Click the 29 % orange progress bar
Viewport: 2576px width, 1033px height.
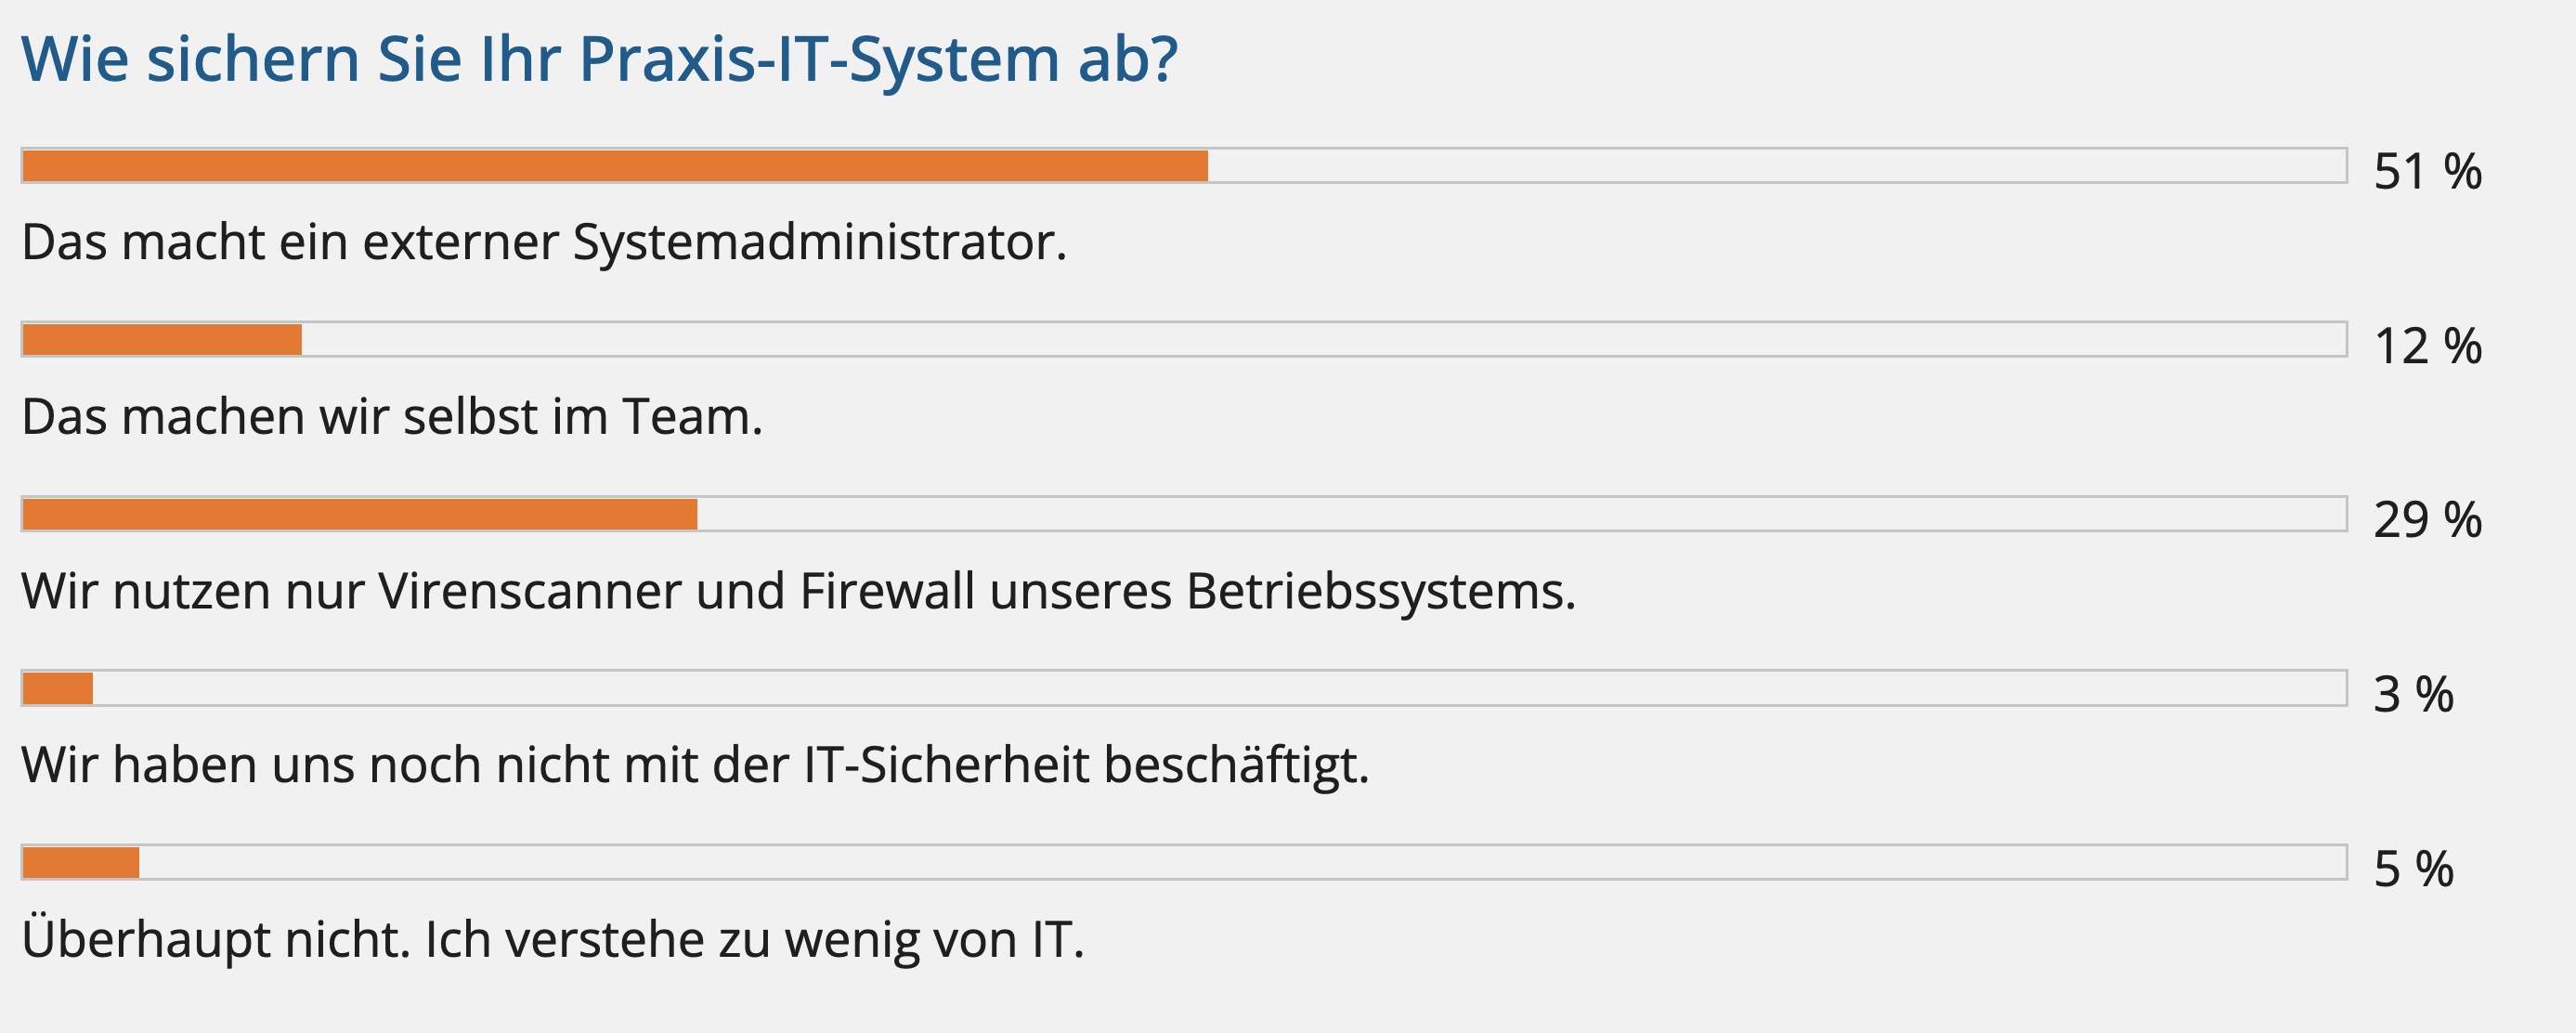[x=360, y=514]
